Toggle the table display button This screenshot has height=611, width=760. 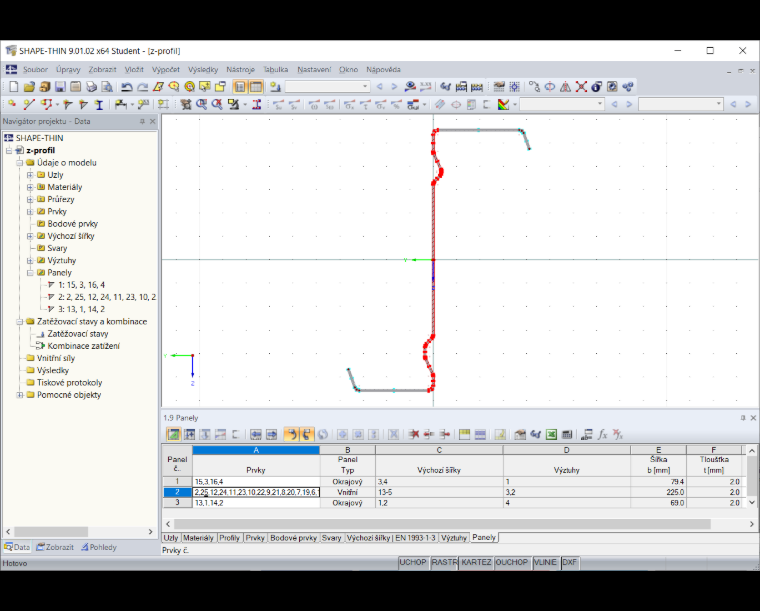coord(256,87)
